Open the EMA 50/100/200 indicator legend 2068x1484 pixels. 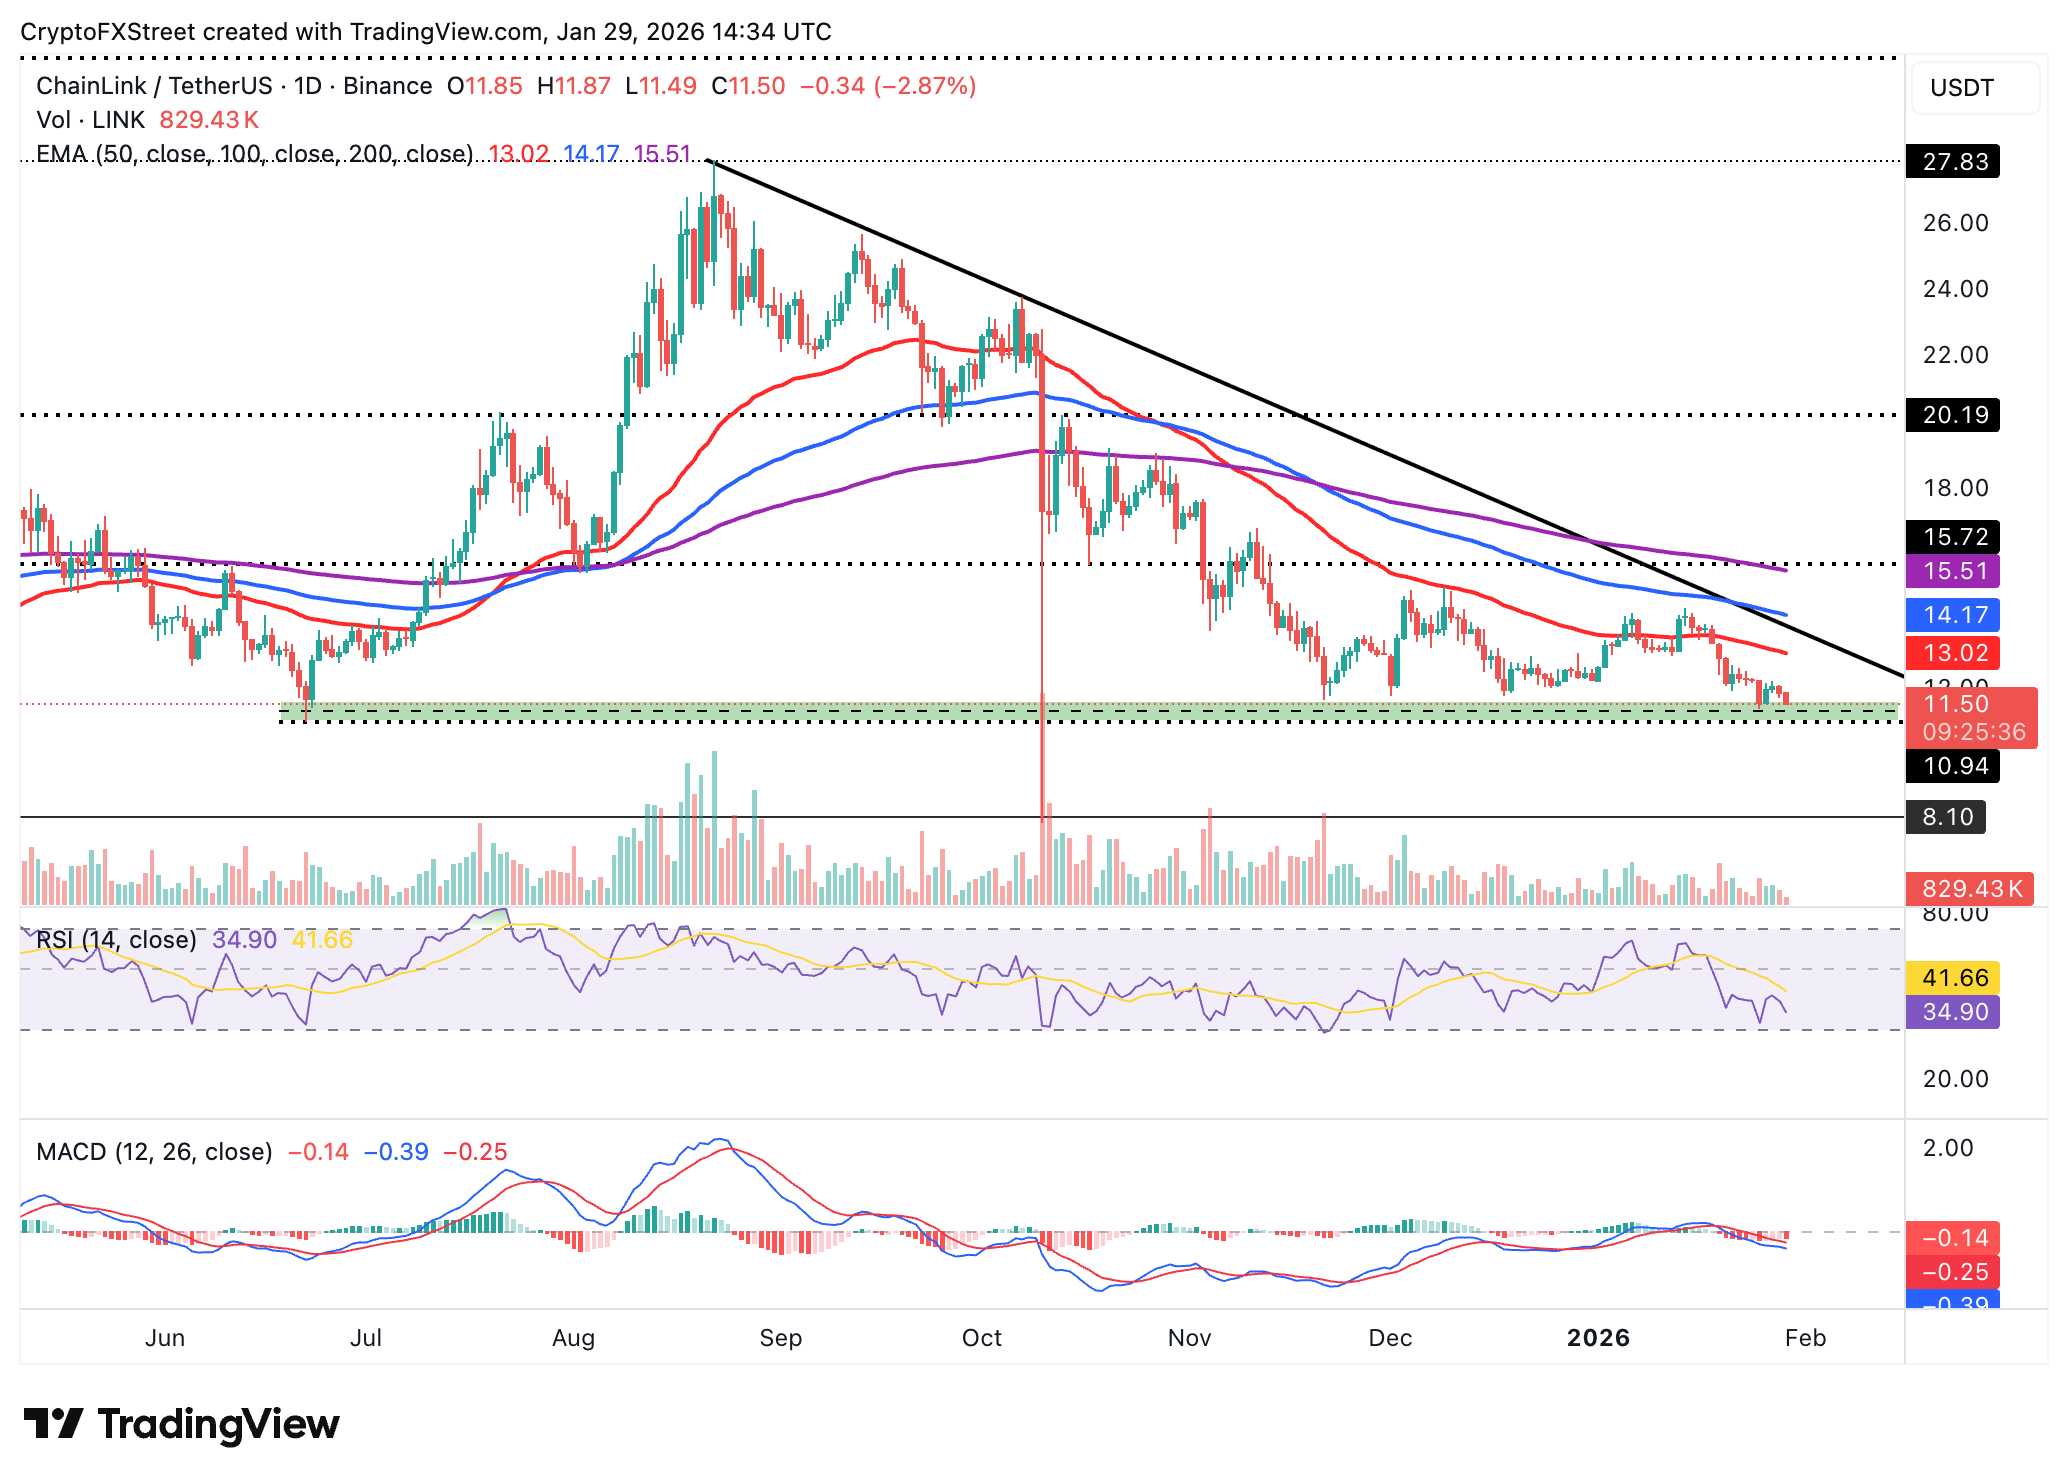[x=254, y=154]
